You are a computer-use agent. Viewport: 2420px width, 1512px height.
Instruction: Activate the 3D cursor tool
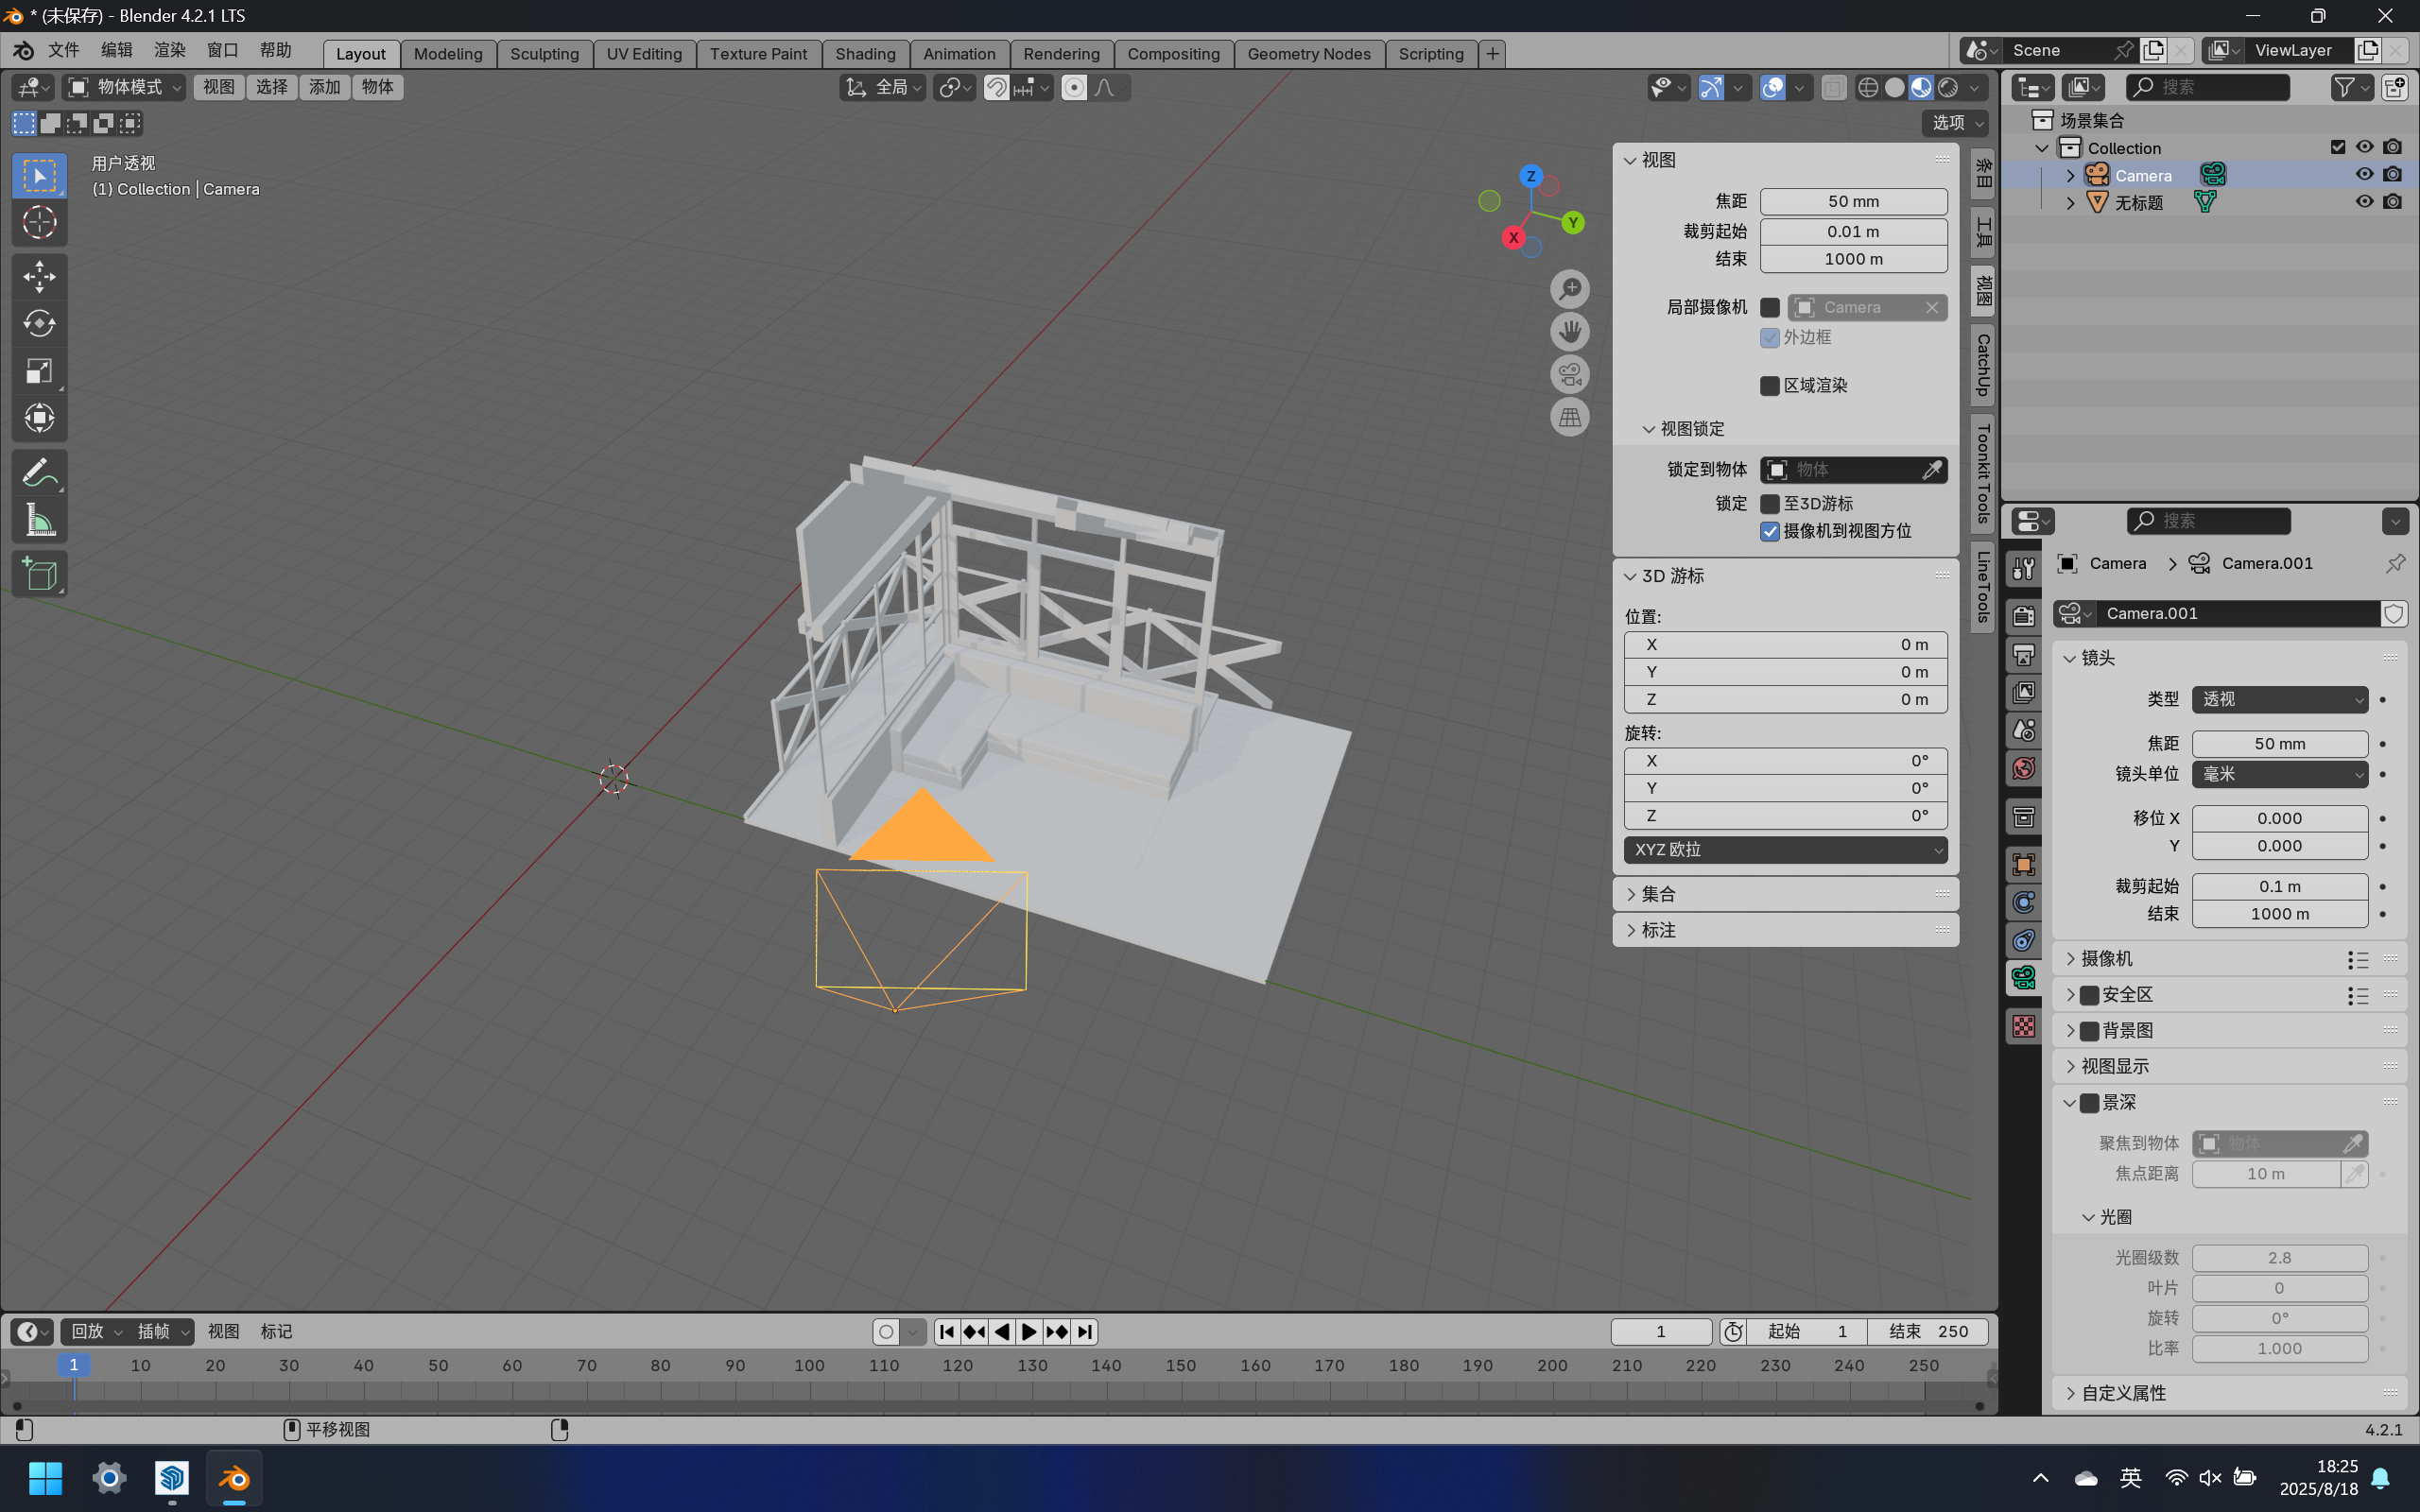(x=39, y=222)
